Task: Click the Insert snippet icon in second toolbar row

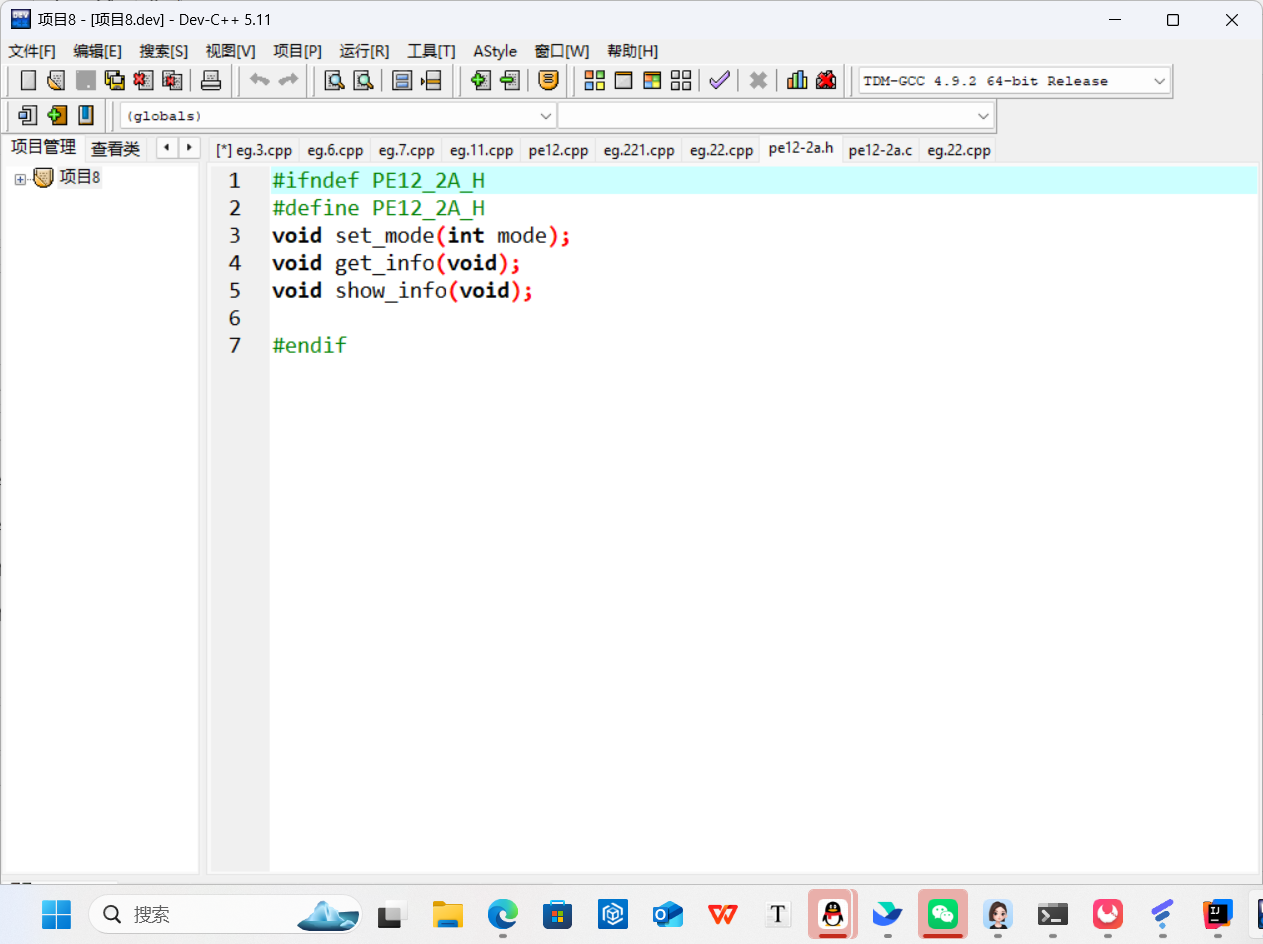Action: (x=28, y=115)
